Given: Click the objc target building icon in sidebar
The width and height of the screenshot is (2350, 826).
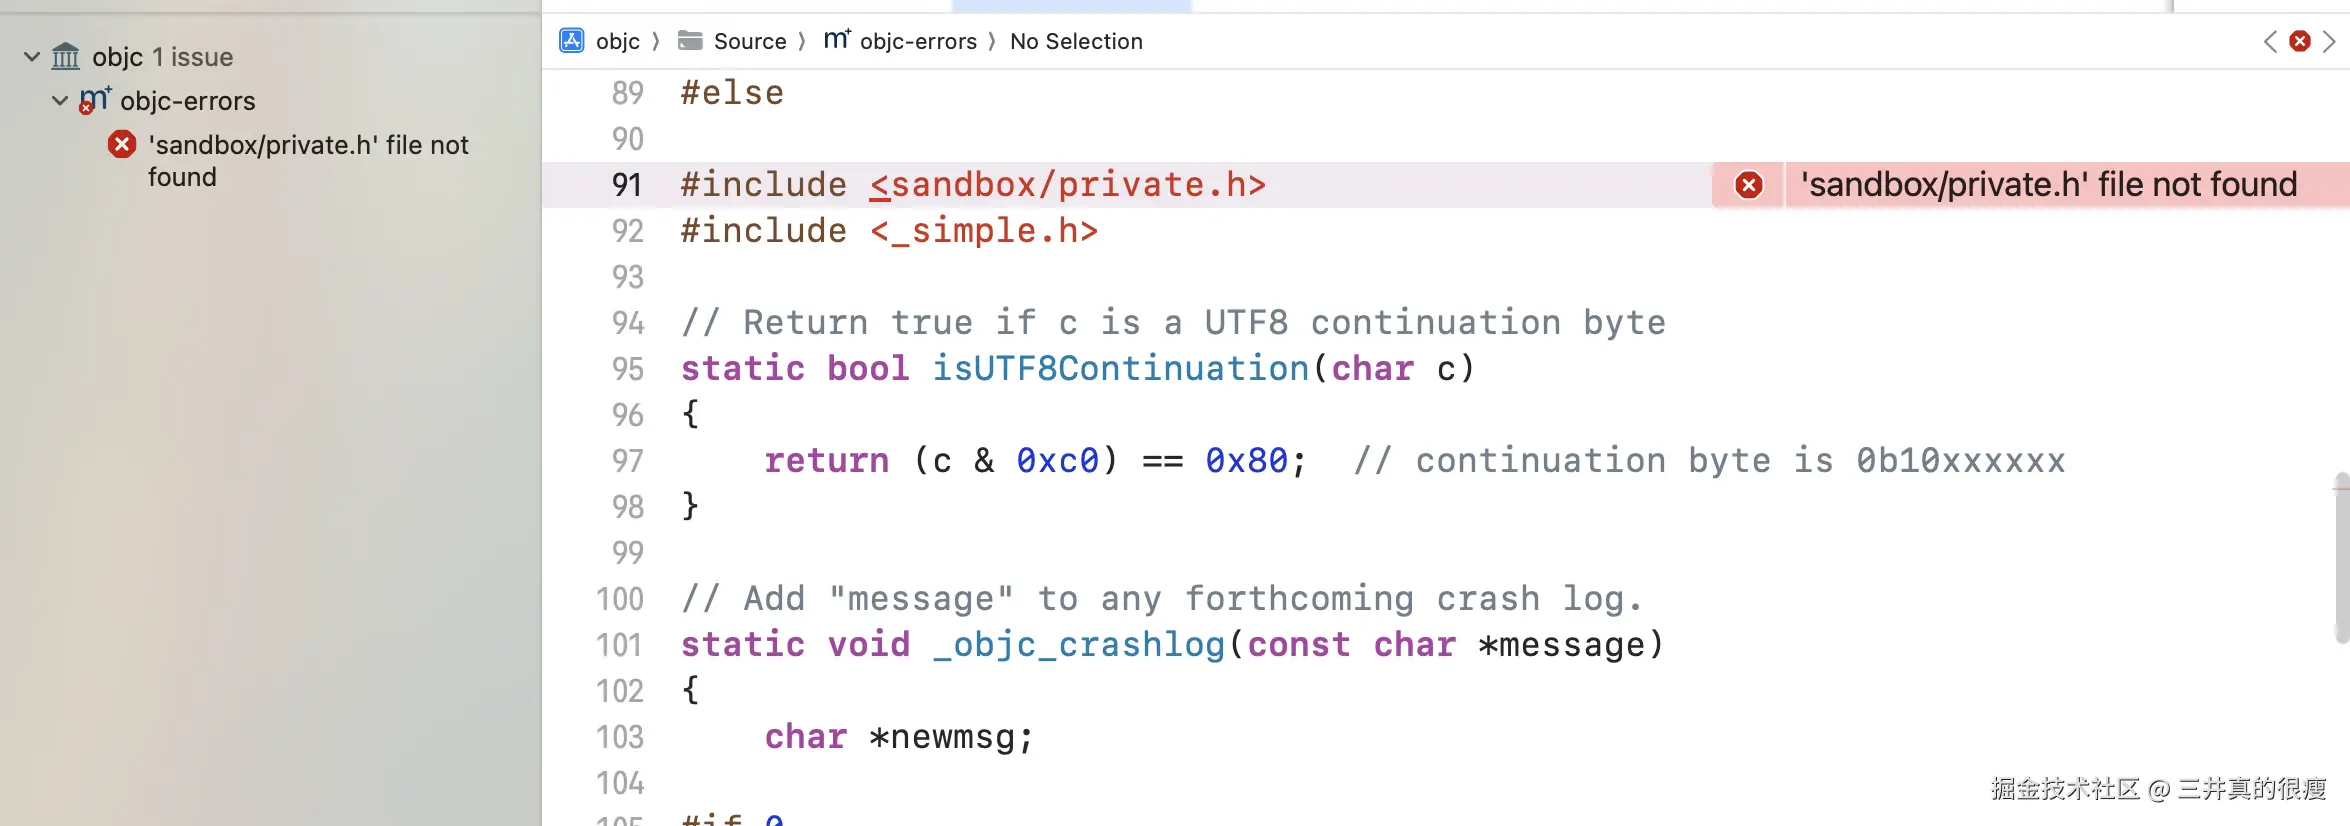Looking at the screenshot, I should 66,57.
